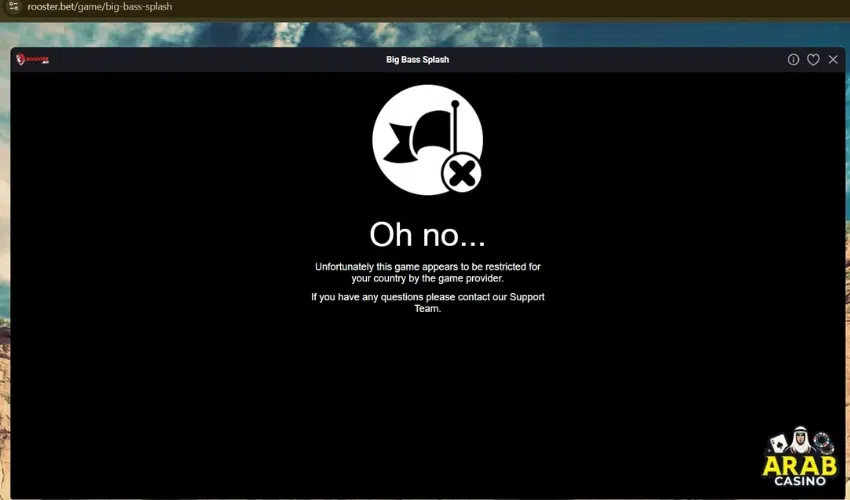Select the rooster.bet URL in address bar
Screen dimensions: 850x500
[x=100, y=7]
